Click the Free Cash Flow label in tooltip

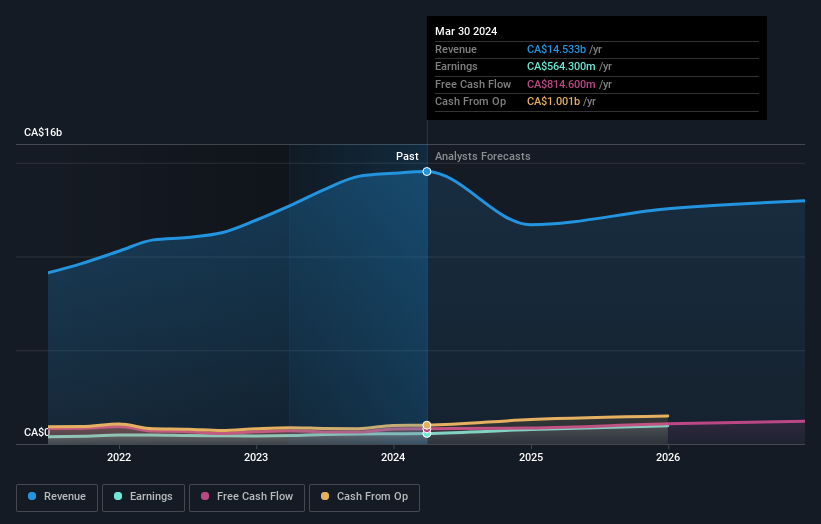tap(473, 84)
